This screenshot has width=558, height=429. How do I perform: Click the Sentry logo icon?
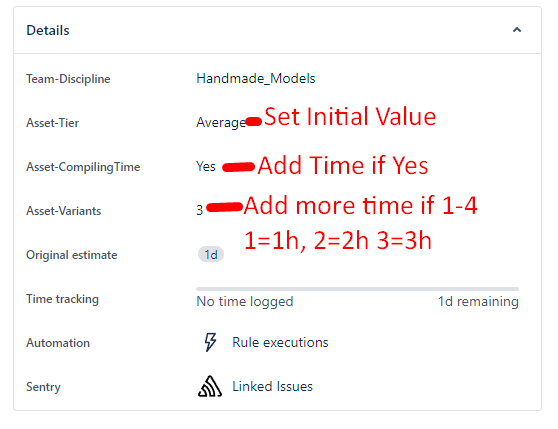(210, 386)
